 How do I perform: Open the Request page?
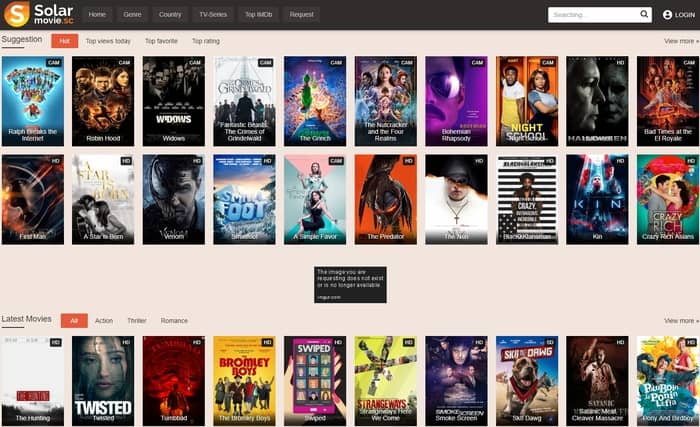301,14
